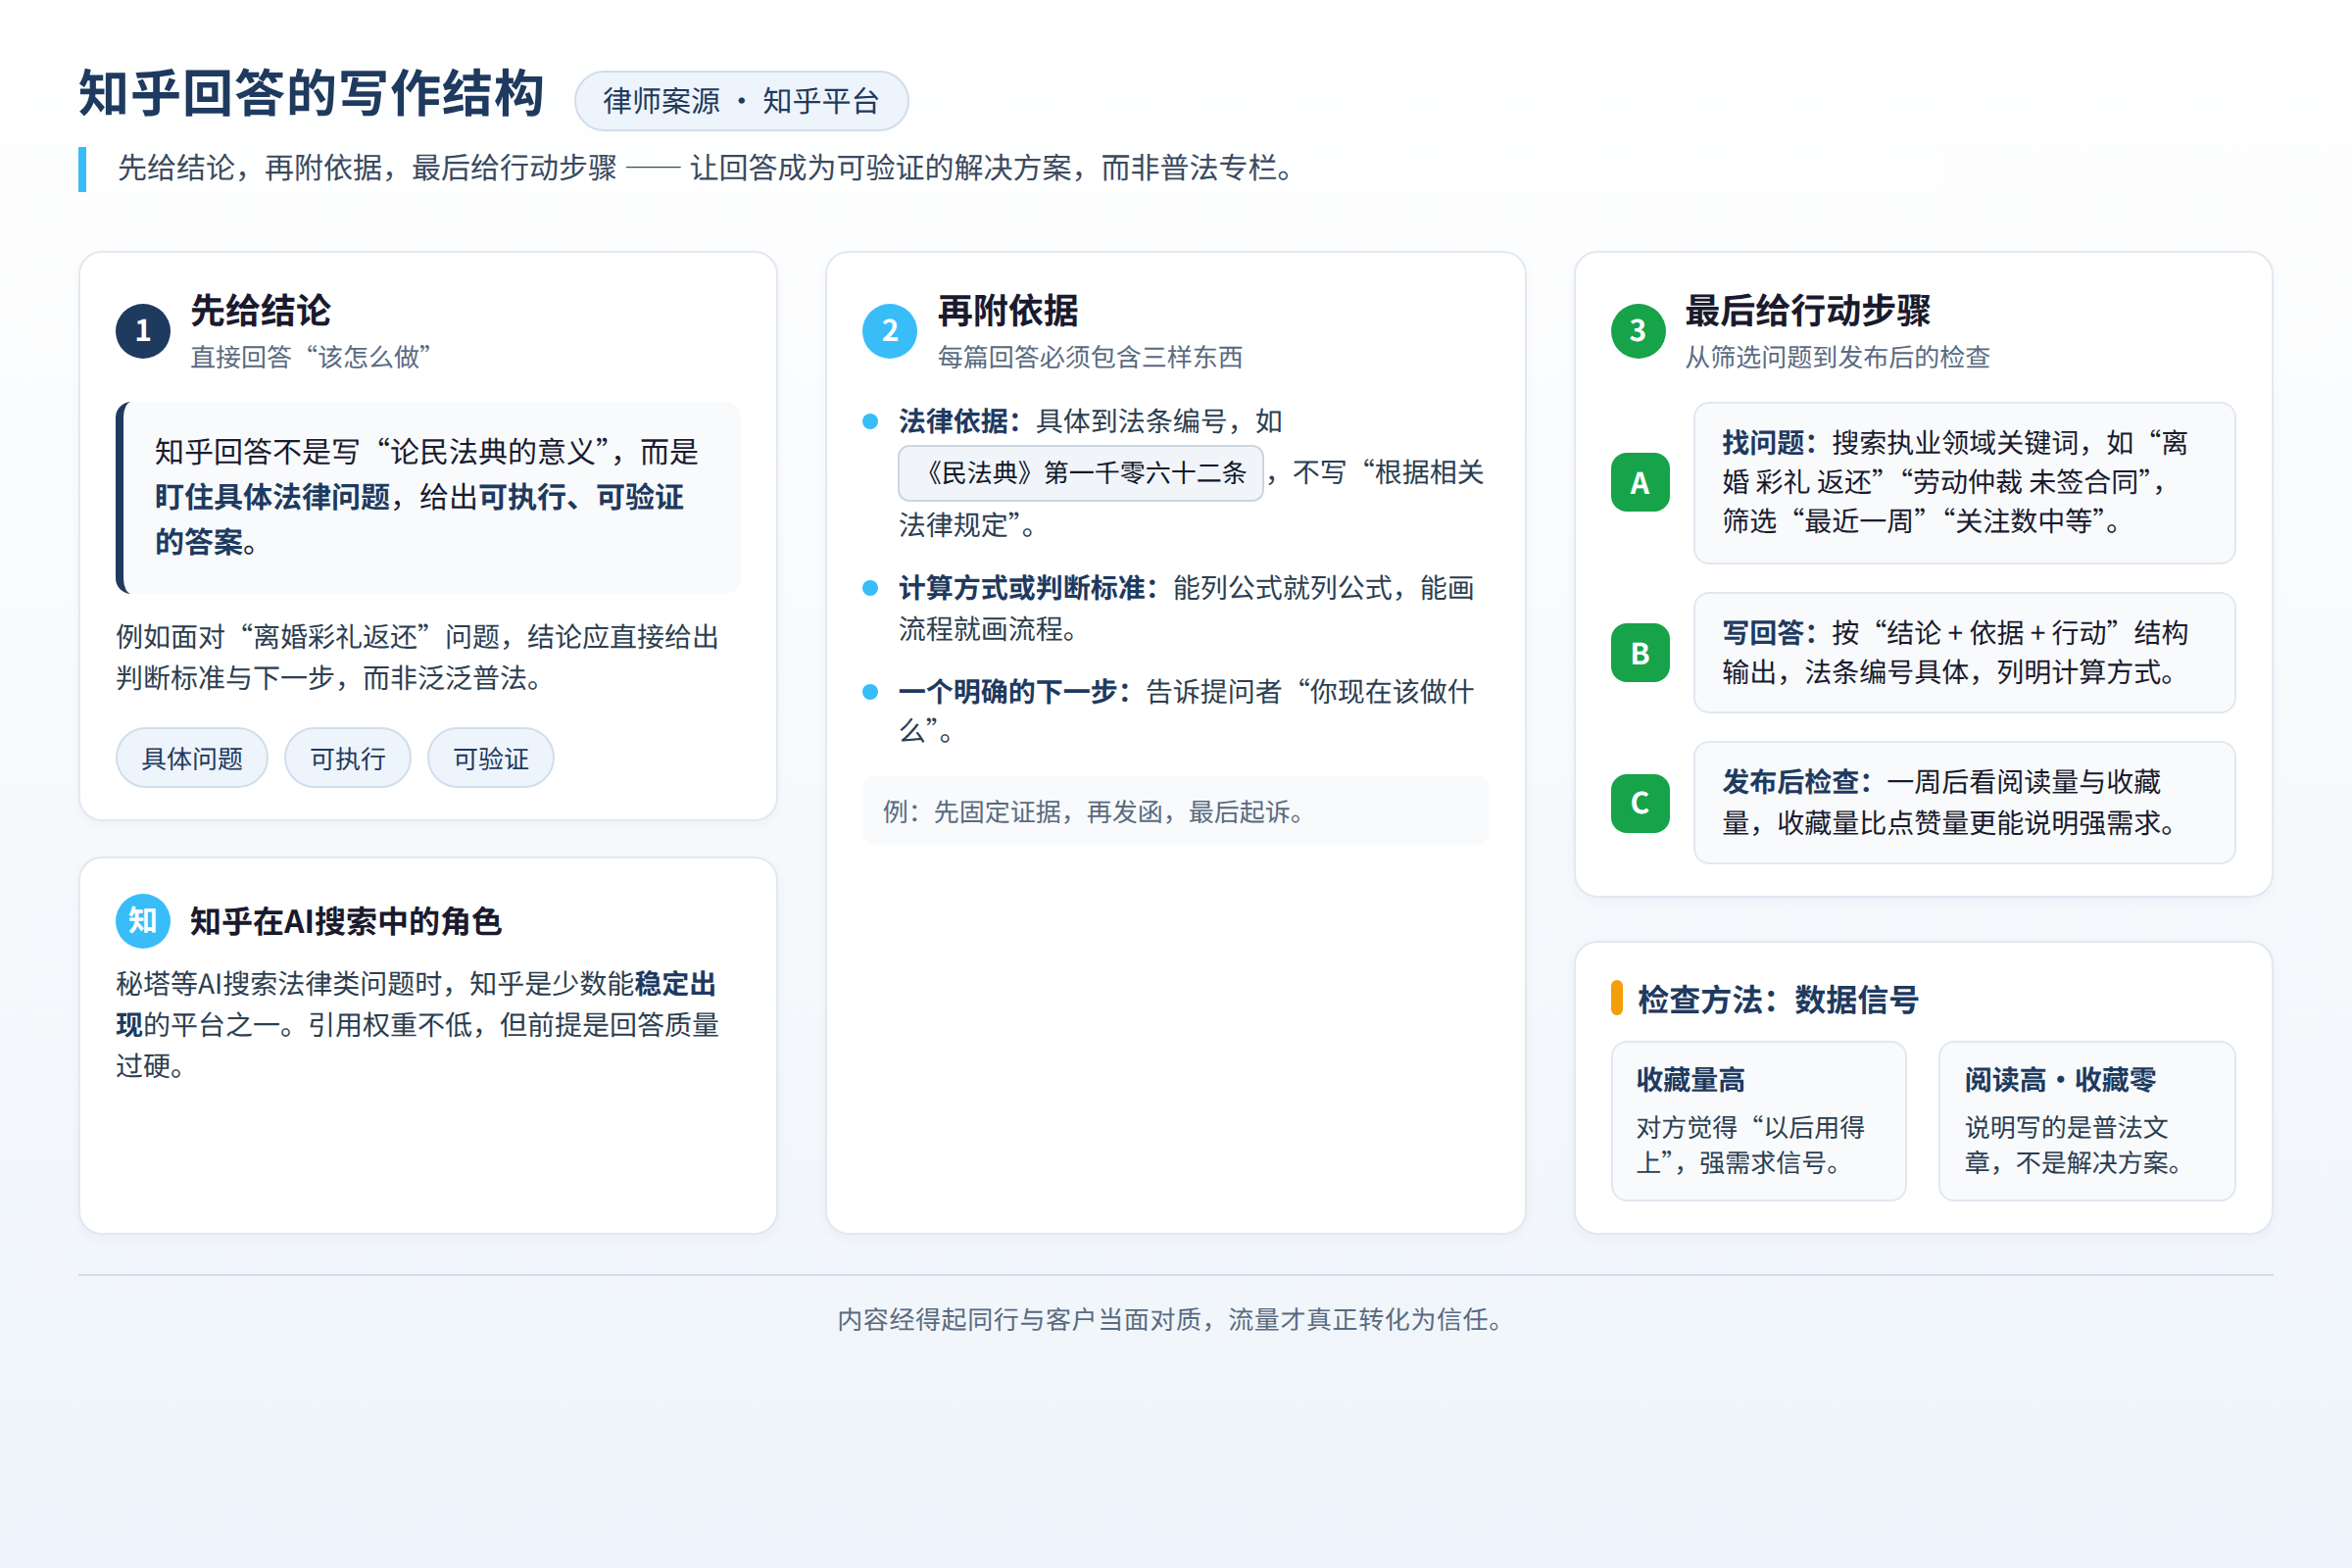Viewport: 2352px width, 1568px height.
Task: Click the 再附依据 heading
Action: pos(1008,311)
